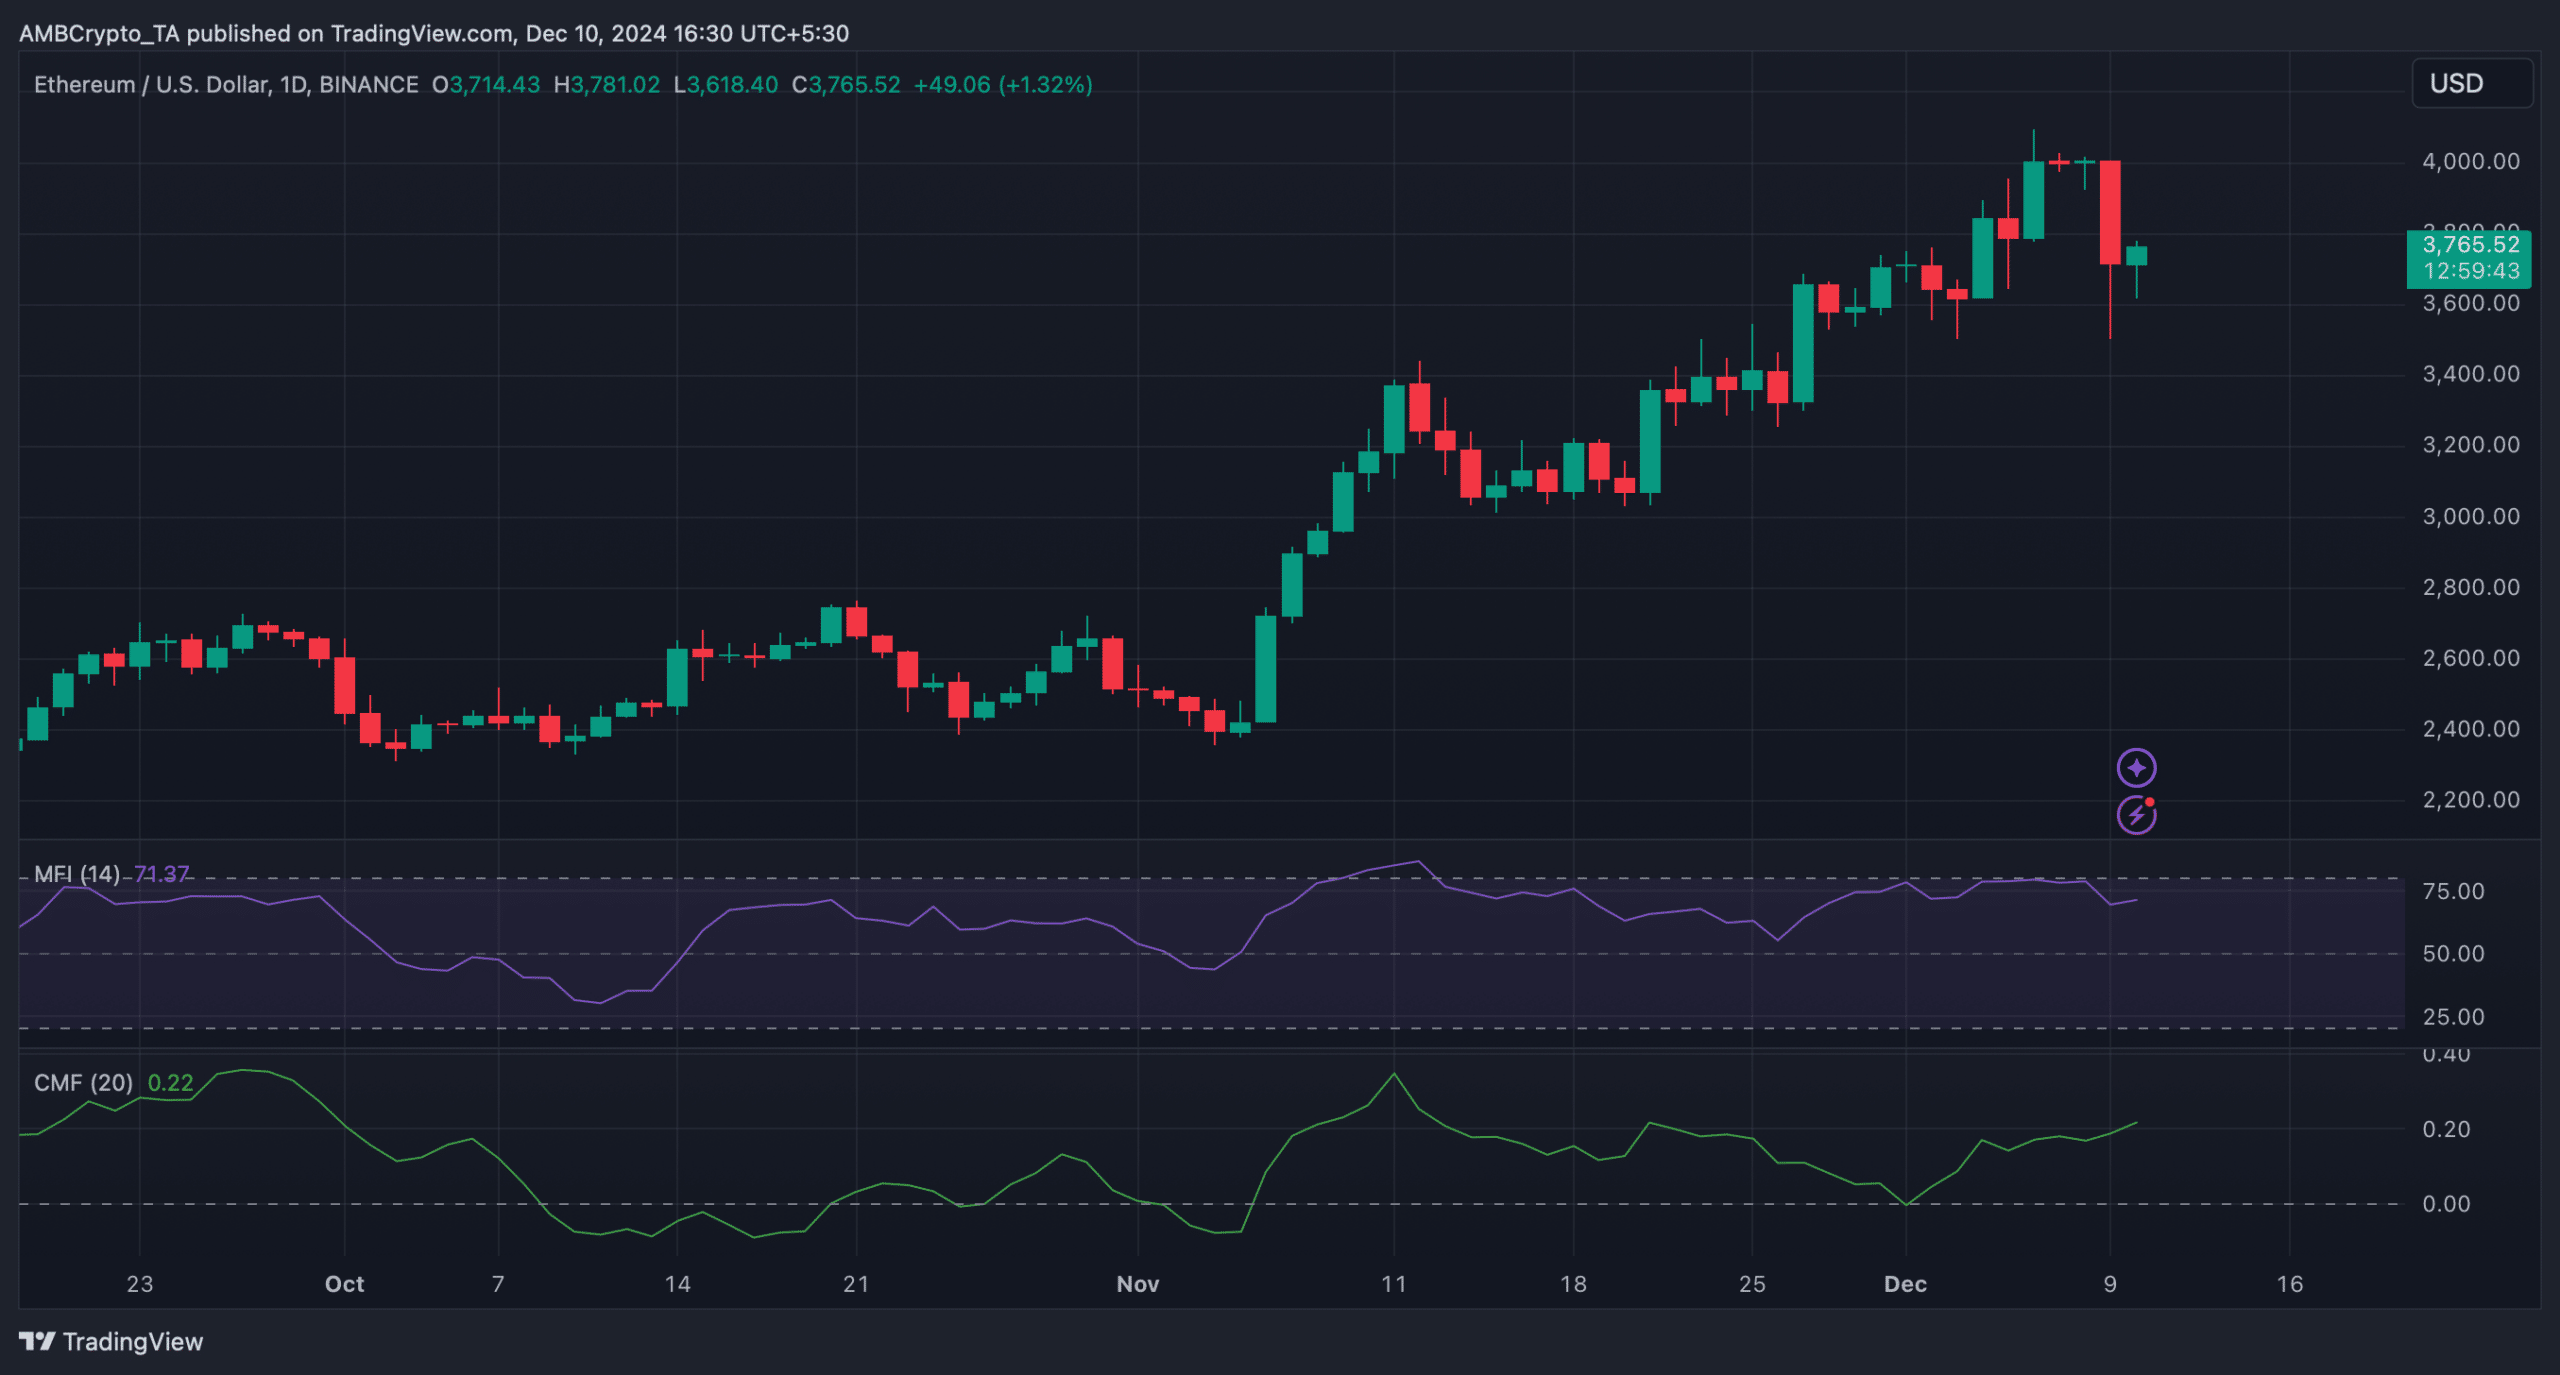
Task: Click the TradingView logo
Action: coord(111,1341)
